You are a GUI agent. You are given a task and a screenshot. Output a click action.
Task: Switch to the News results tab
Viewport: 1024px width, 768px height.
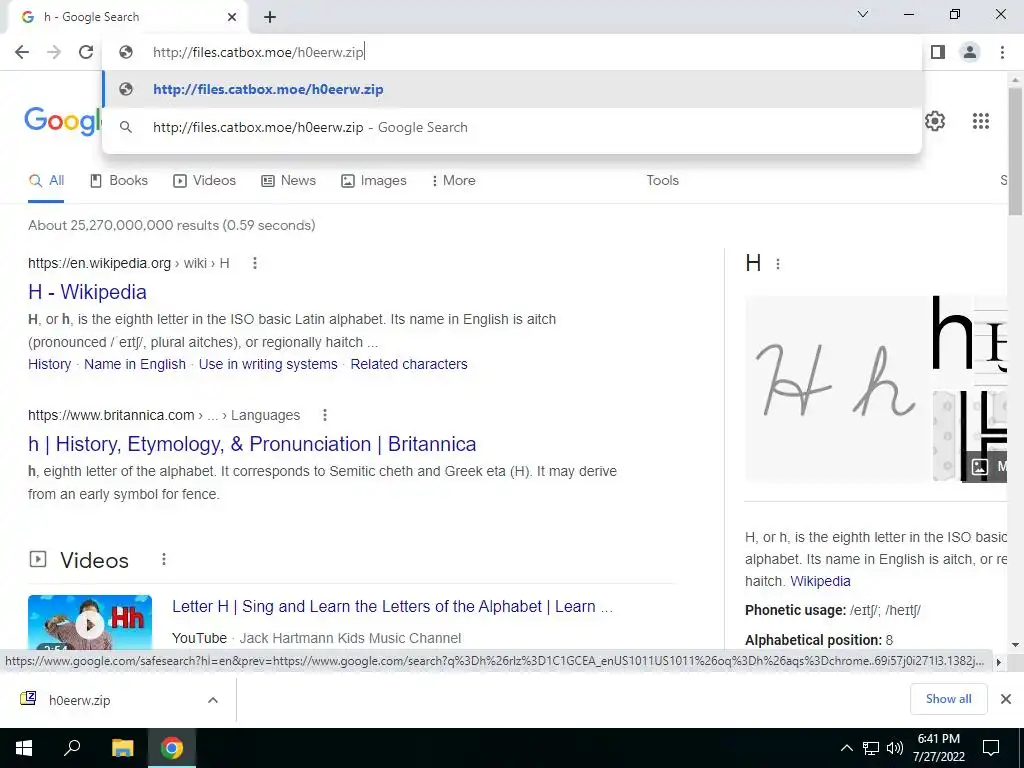click(288, 181)
